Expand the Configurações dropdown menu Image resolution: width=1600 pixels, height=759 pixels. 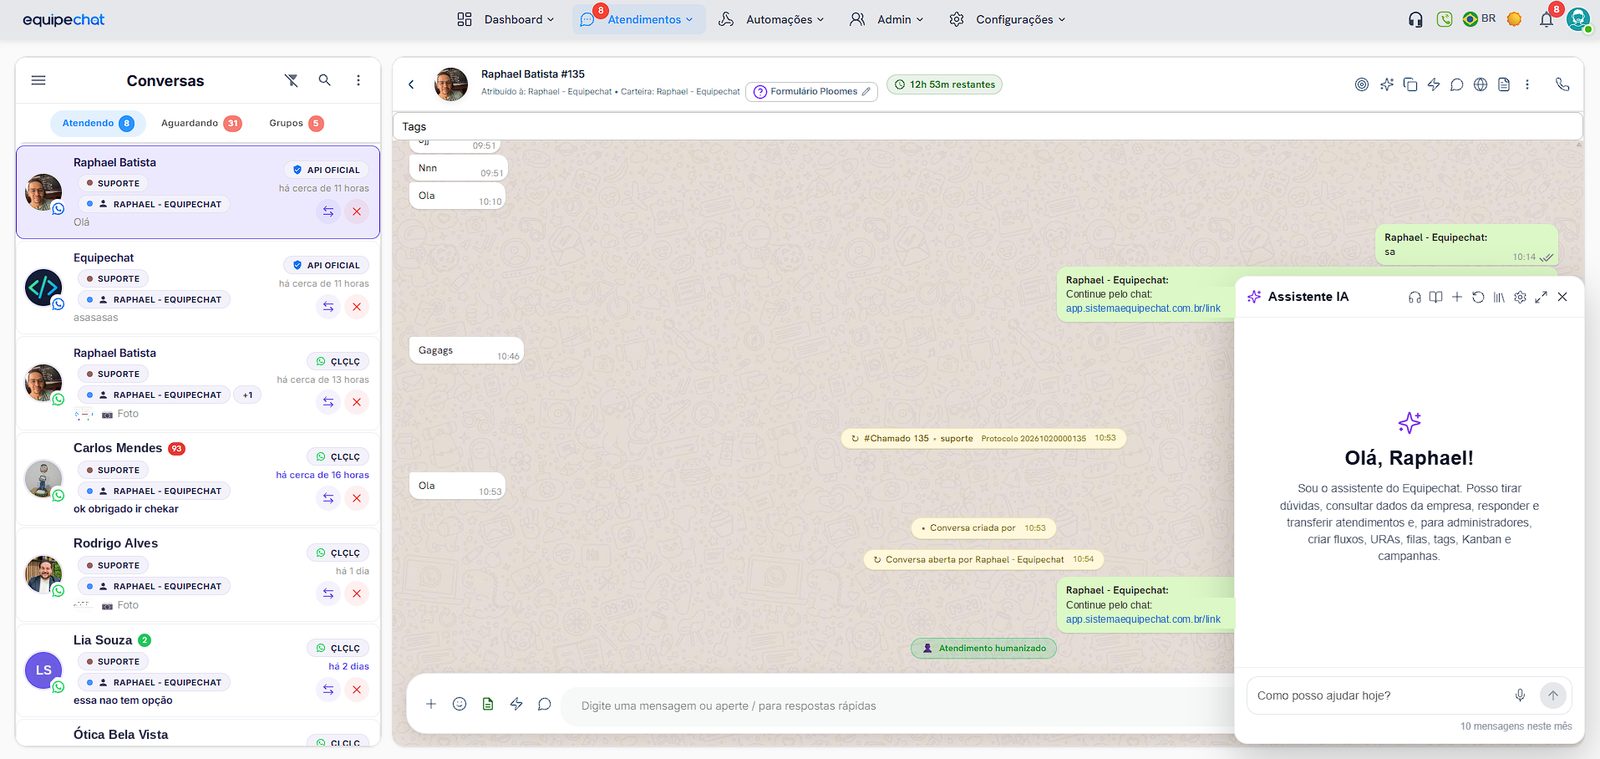point(1007,19)
